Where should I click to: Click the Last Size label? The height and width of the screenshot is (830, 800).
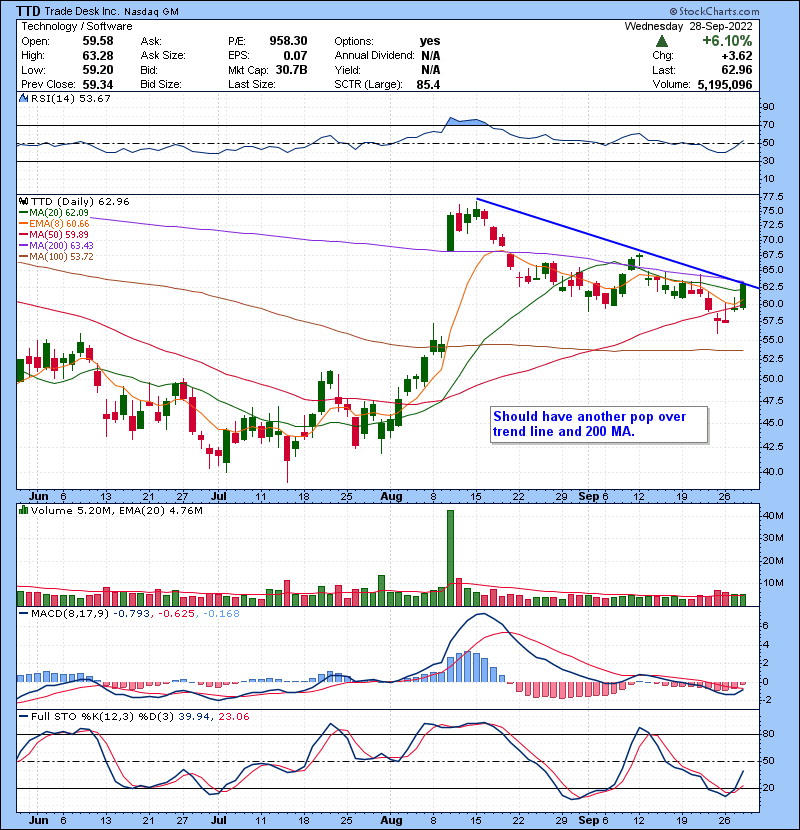[251, 84]
